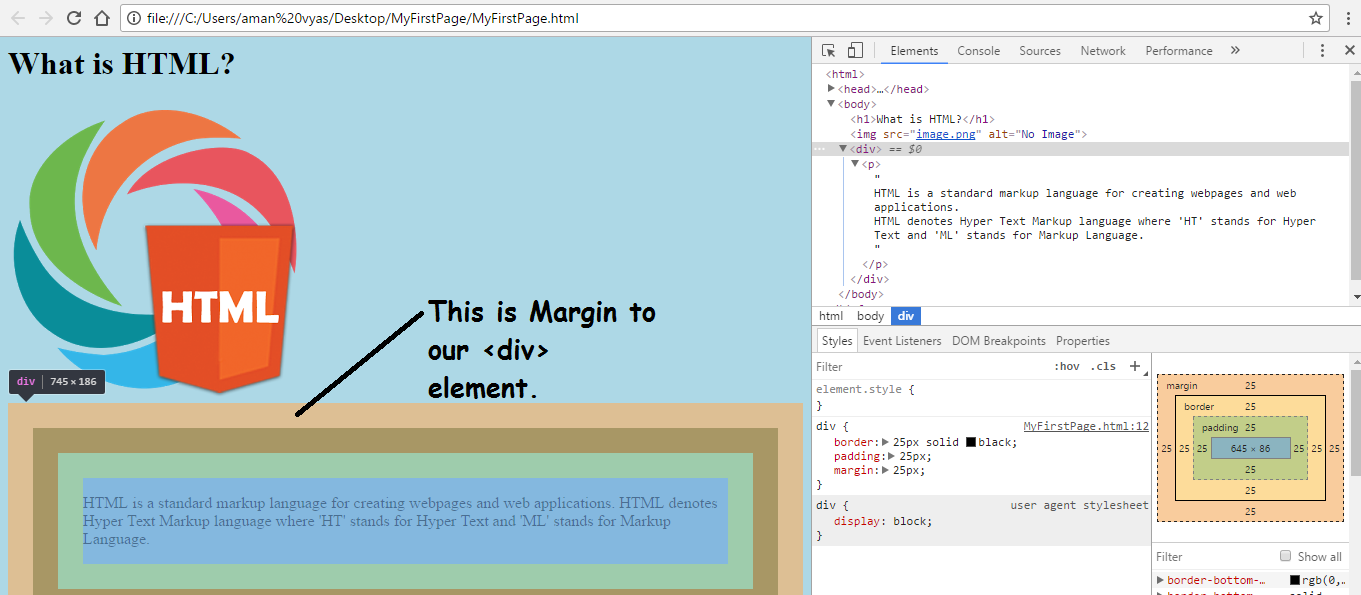Bookmark this page with the star icon
1361x595 pixels.
(x=1316, y=18)
